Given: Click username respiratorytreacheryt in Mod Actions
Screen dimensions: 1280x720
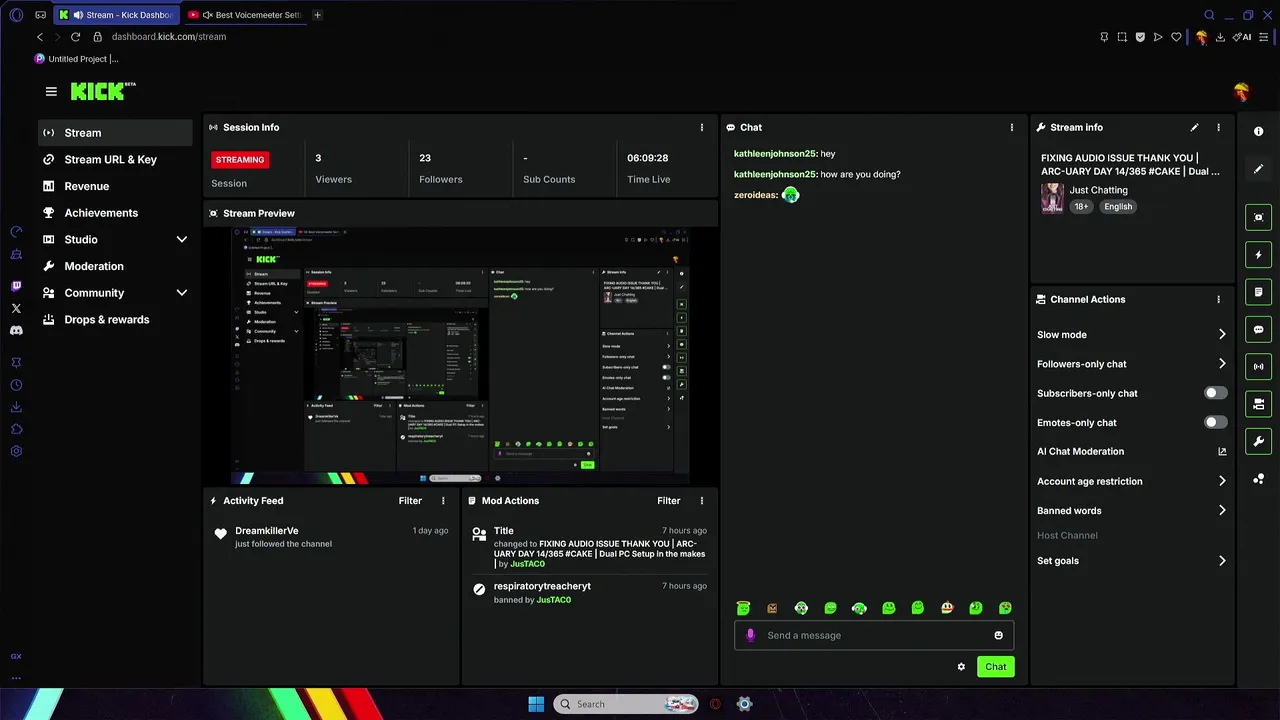Looking at the screenshot, I should tap(542, 586).
